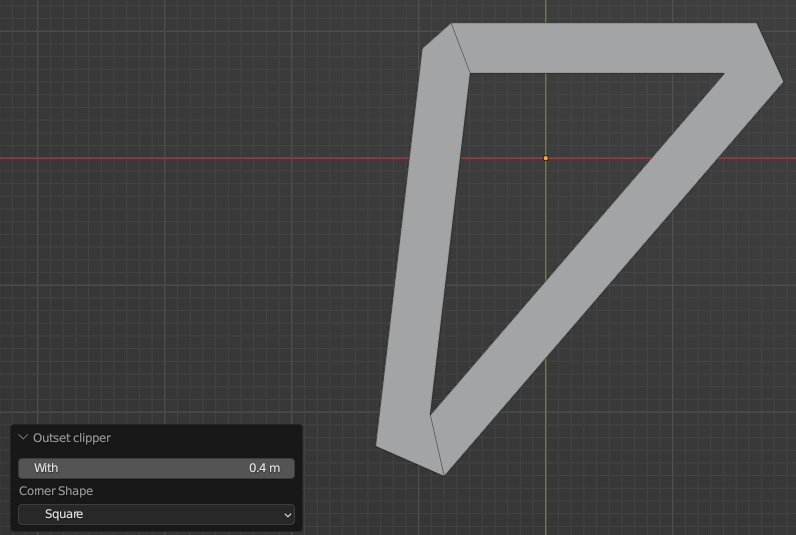Image resolution: width=796 pixels, height=535 pixels.
Task: Click the Corner Shape label
Action: click(56, 491)
